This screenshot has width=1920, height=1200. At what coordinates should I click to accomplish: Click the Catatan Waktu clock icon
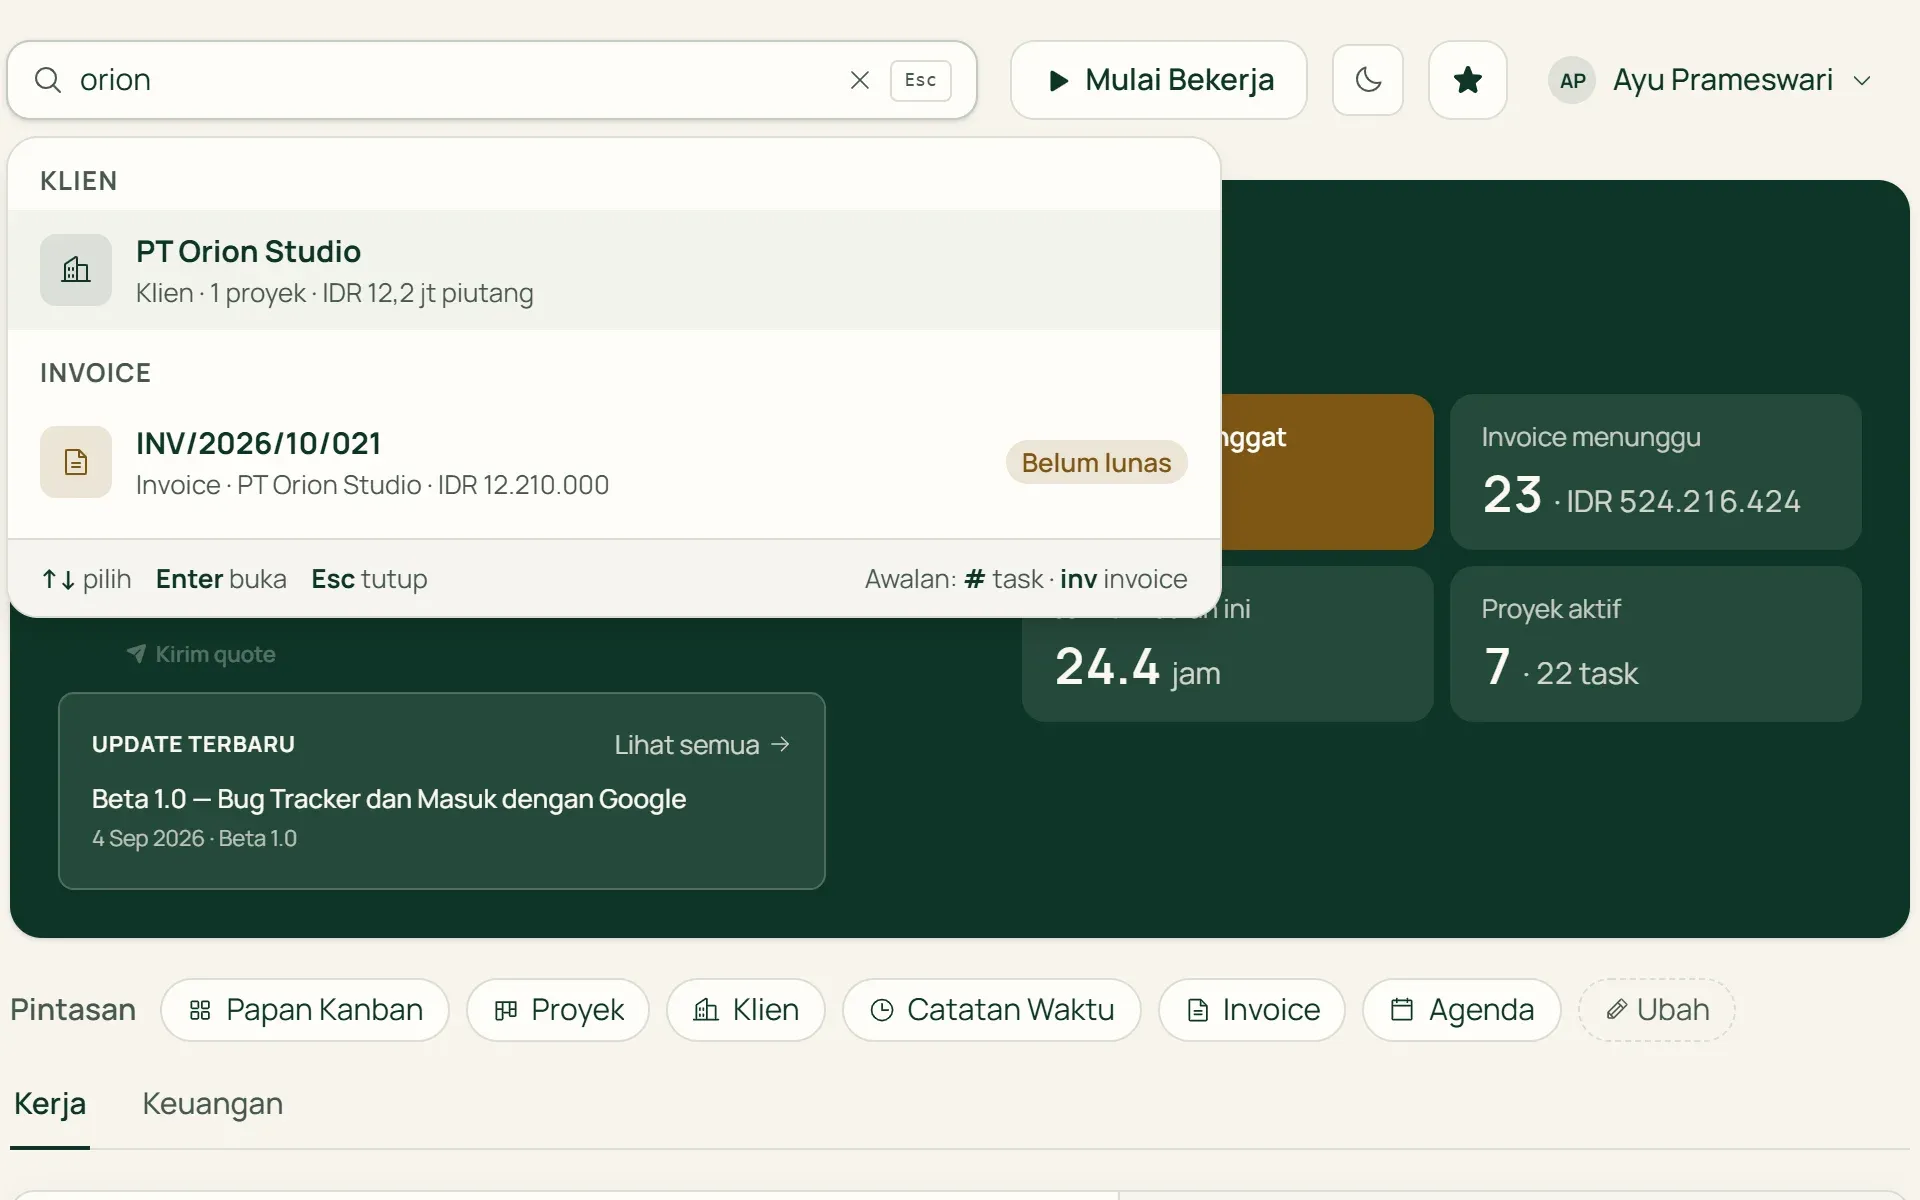point(882,1010)
